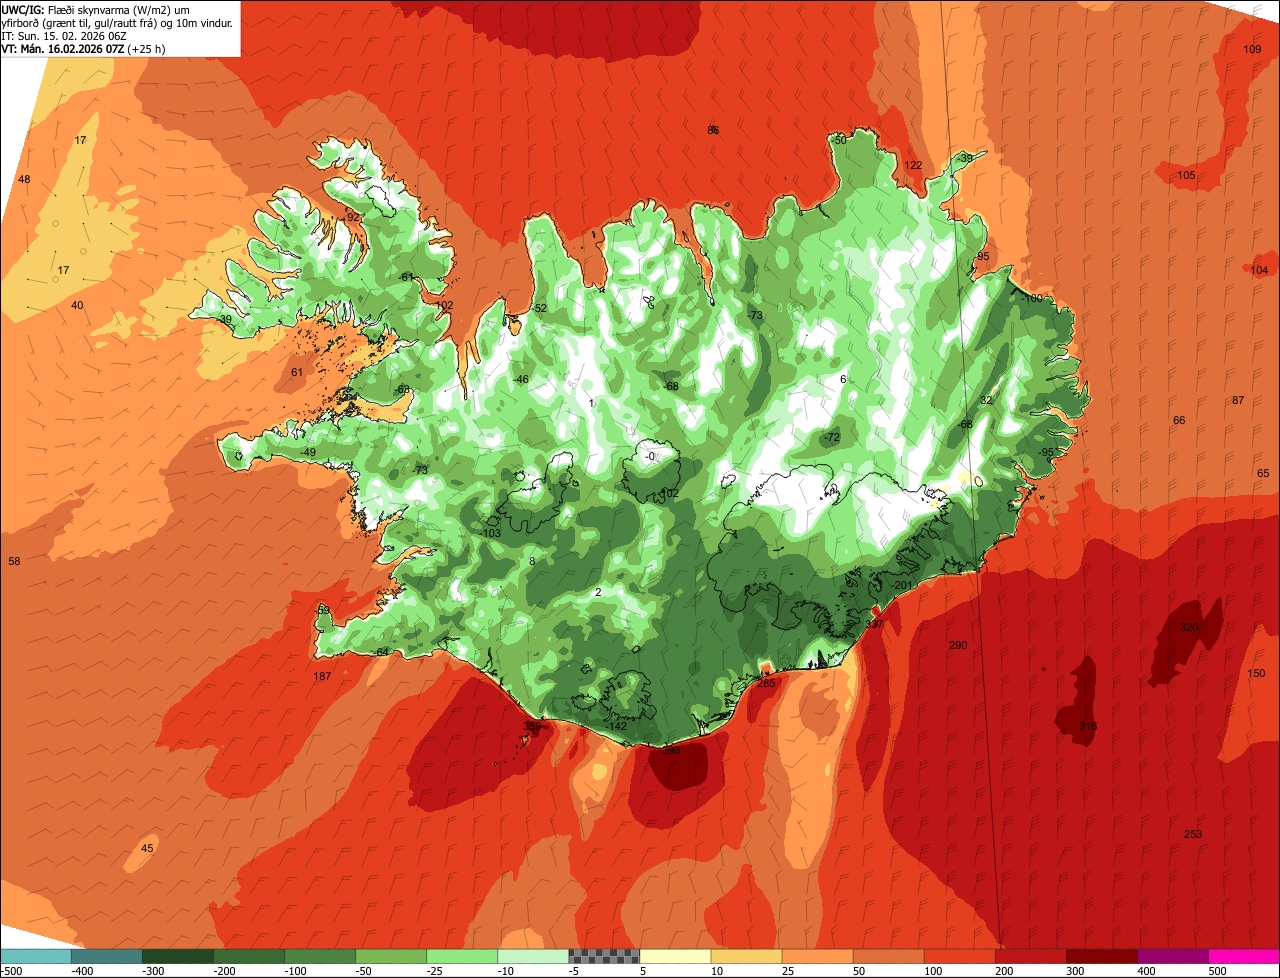Image resolution: width=1280 pixels, height=978 pixels.
Task: Click the 200 to 300 red legend swatch
Action: pyautogui.click(x=1030, y=956)
